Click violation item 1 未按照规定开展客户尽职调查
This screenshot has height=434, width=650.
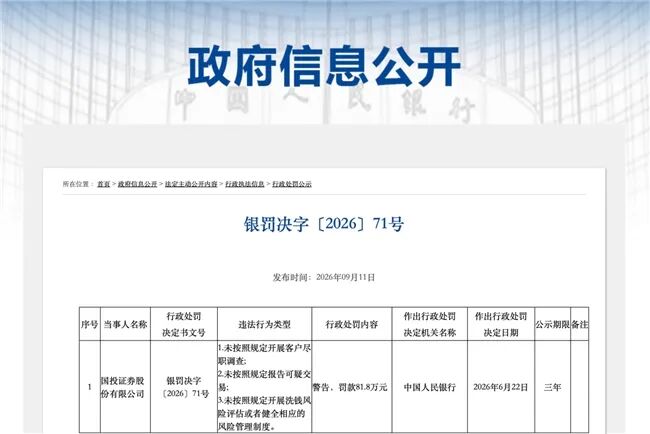coord(264,355)
